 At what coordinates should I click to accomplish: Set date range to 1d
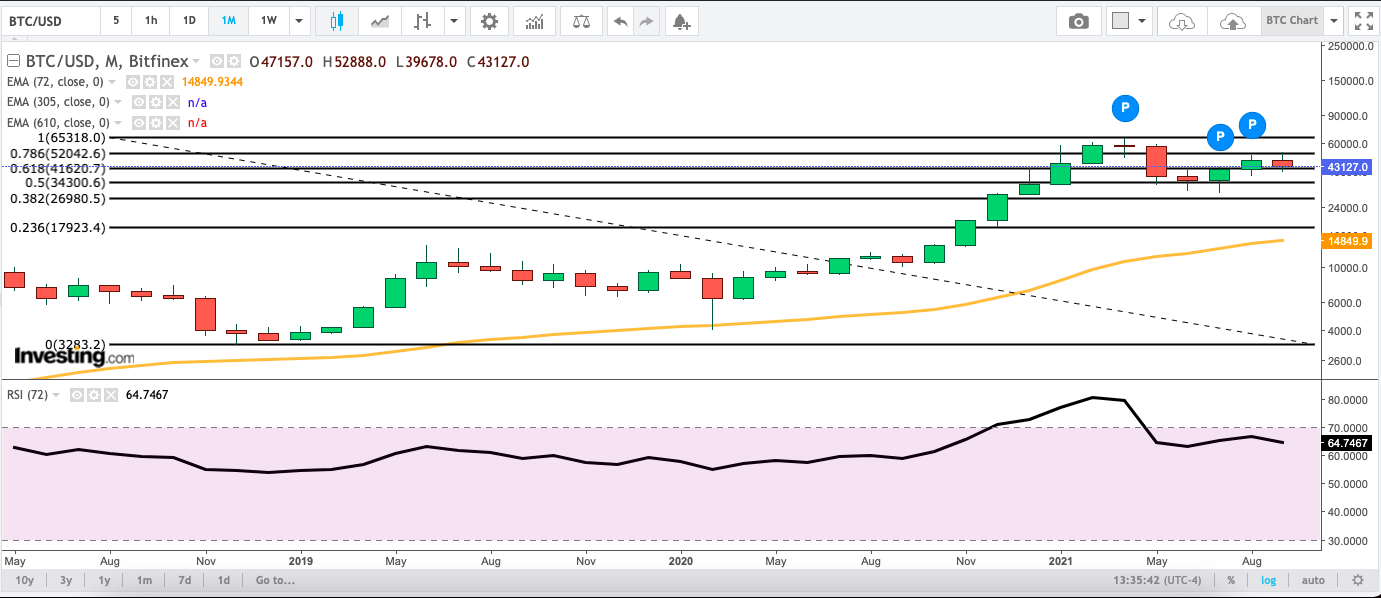(224, 580)
